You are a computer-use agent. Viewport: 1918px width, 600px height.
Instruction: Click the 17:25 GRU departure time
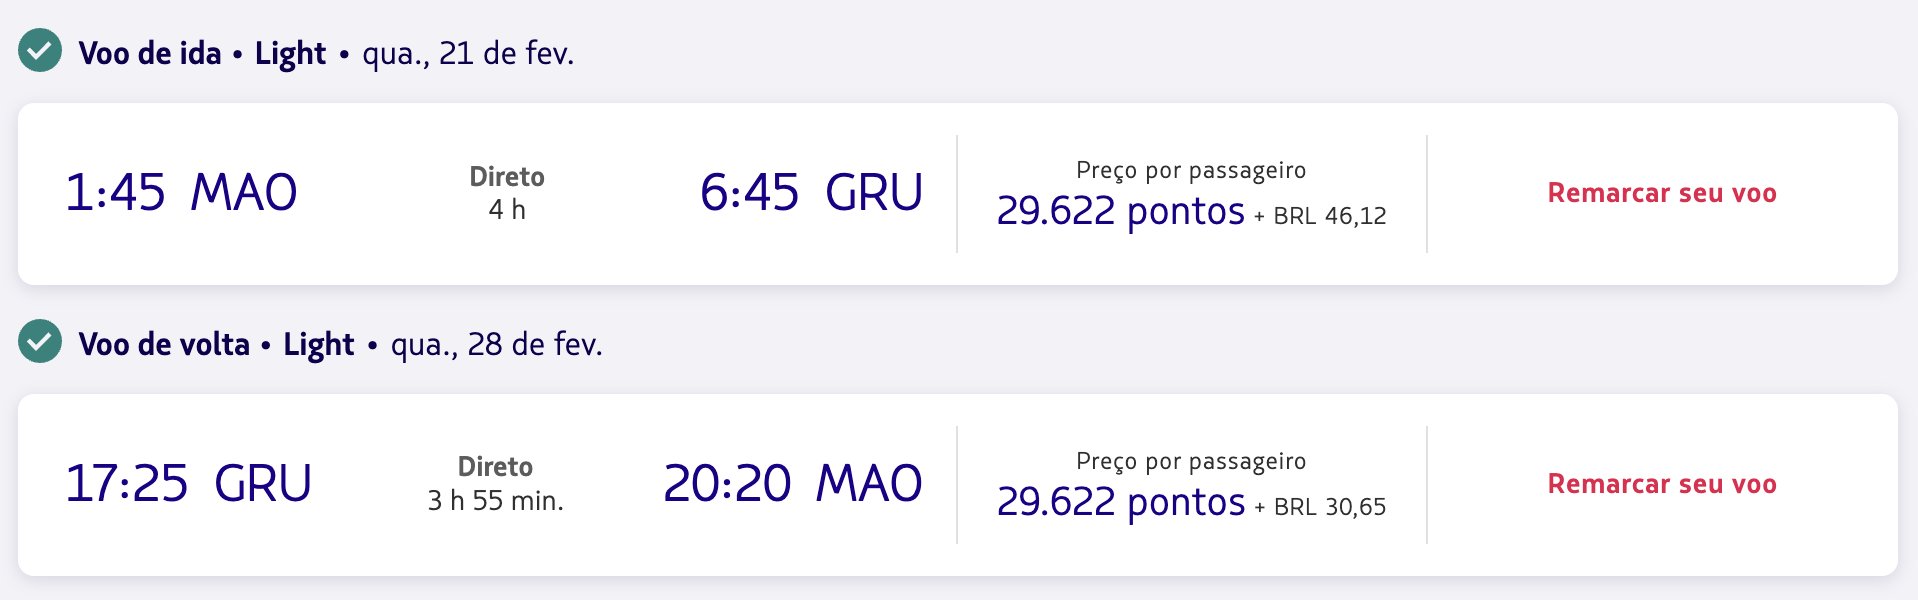188,483
